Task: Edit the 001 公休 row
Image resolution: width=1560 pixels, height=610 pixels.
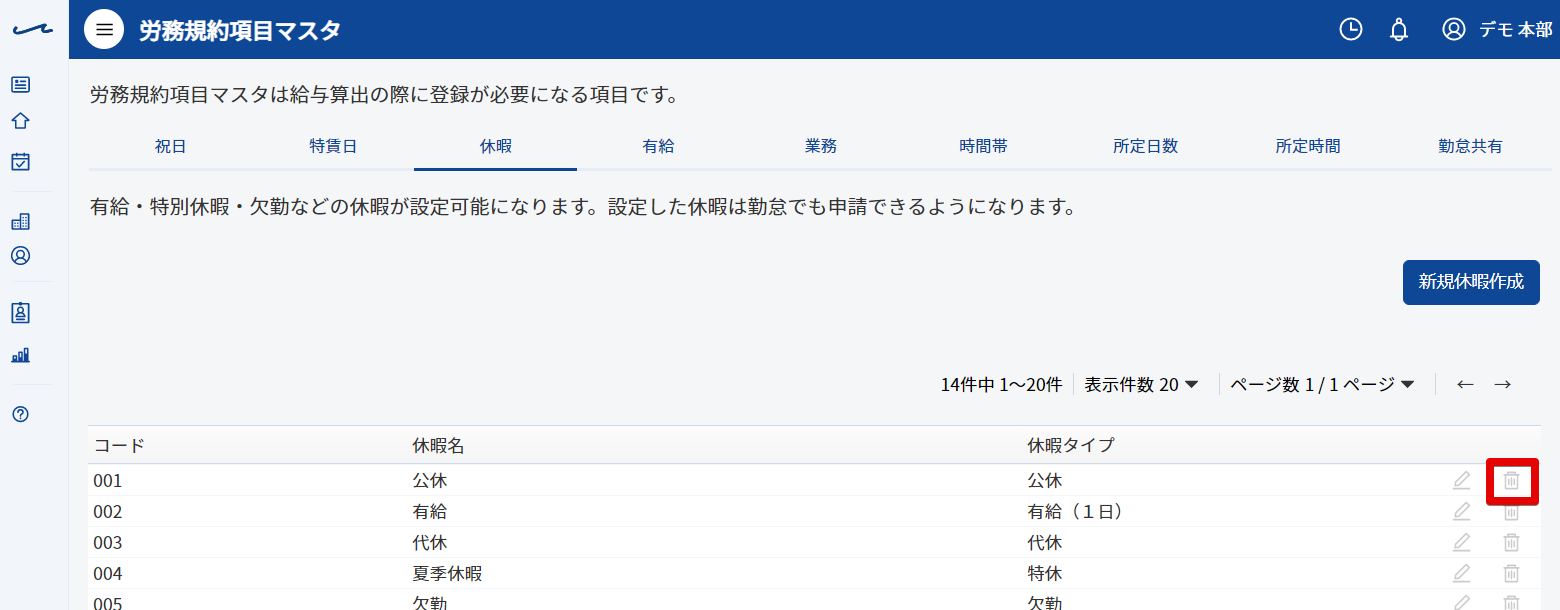Action: (x=1462, y=480)
